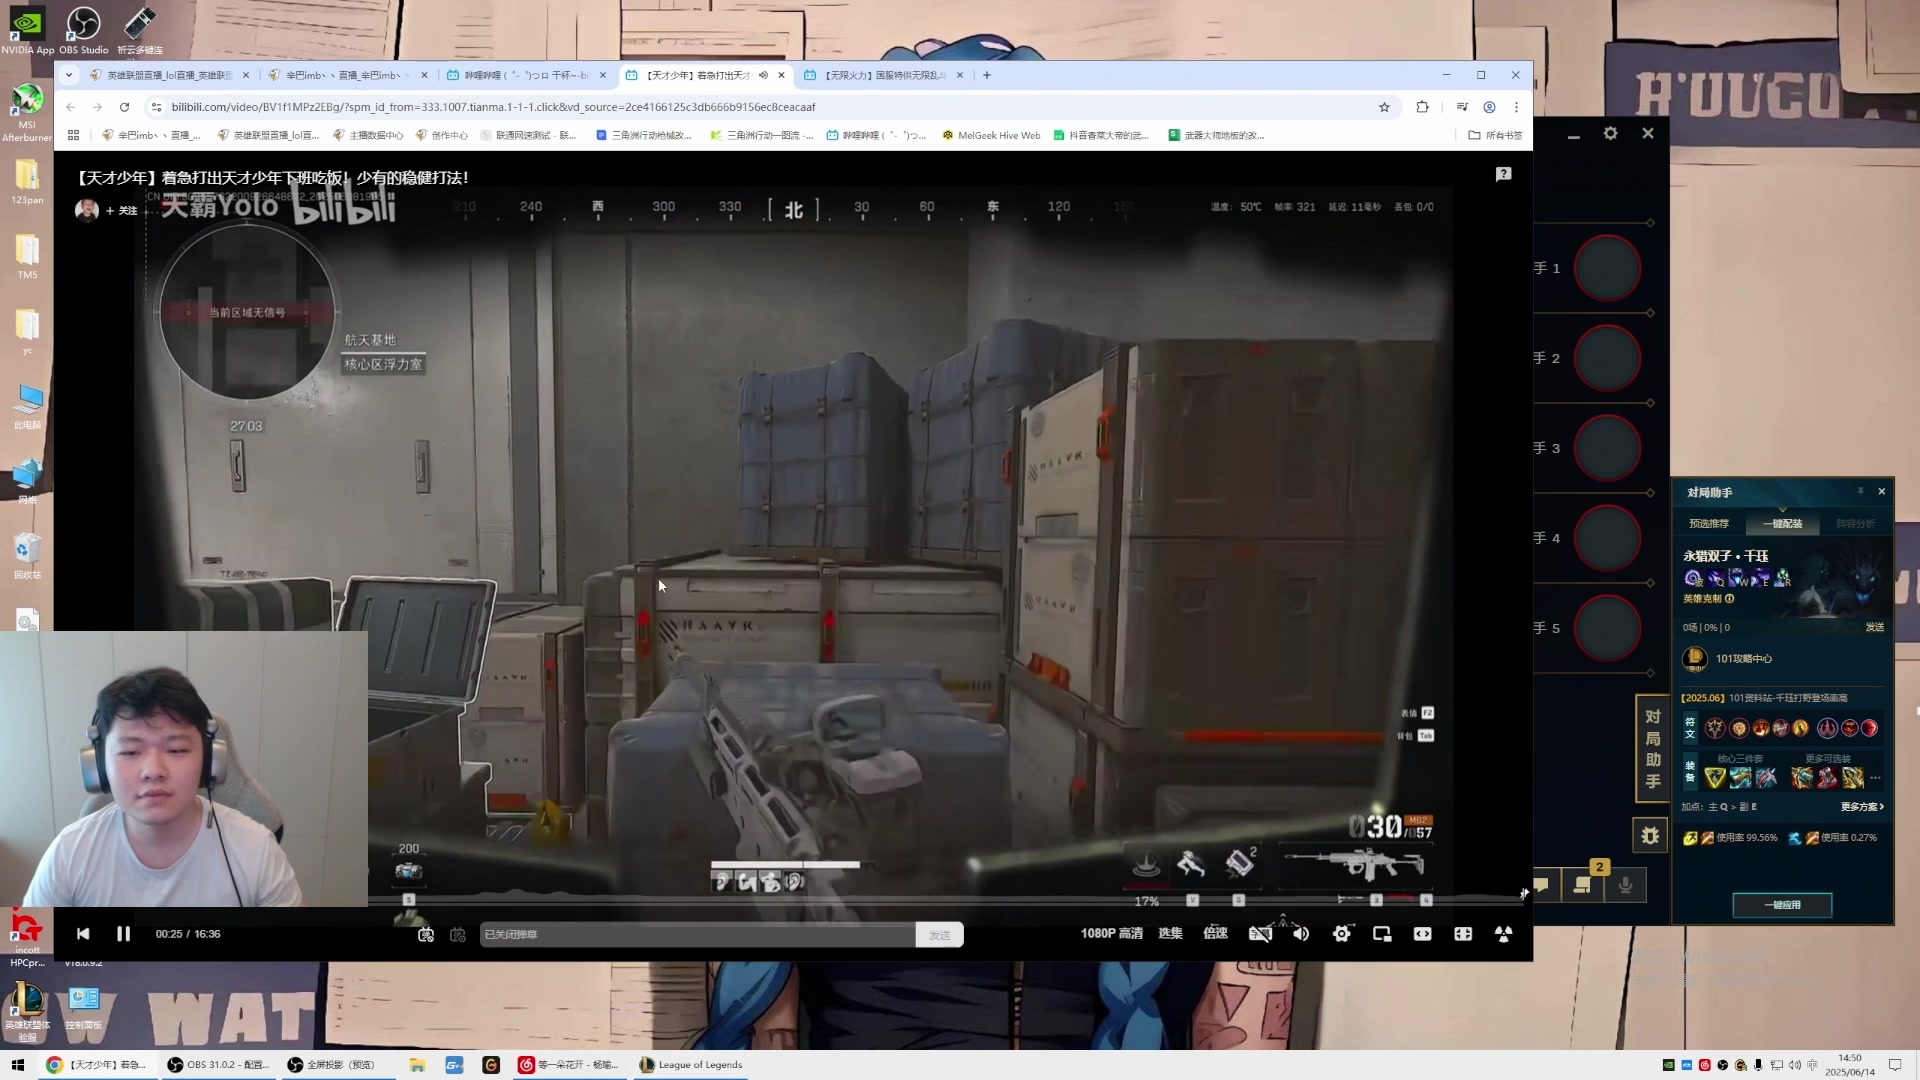Mute the playing tab via speaker icon
The height and width of the screenshot is (1080, 1920).
(763, 75)
